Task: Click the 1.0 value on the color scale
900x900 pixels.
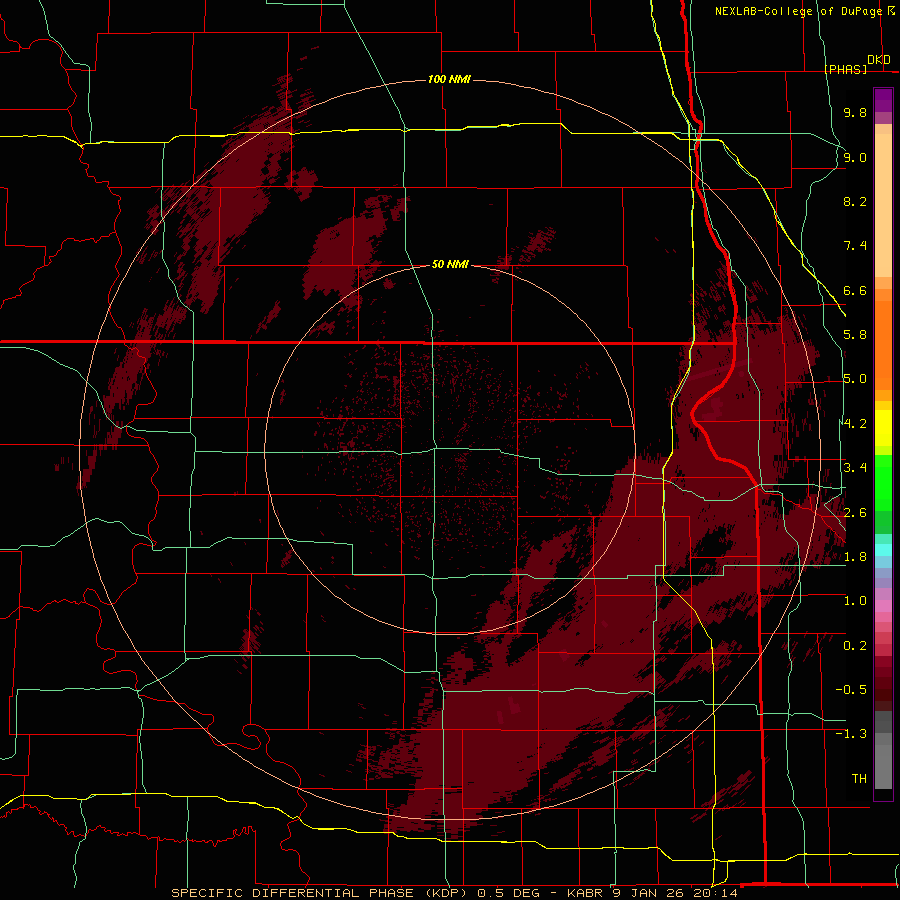Action: [x=855, y=601]
